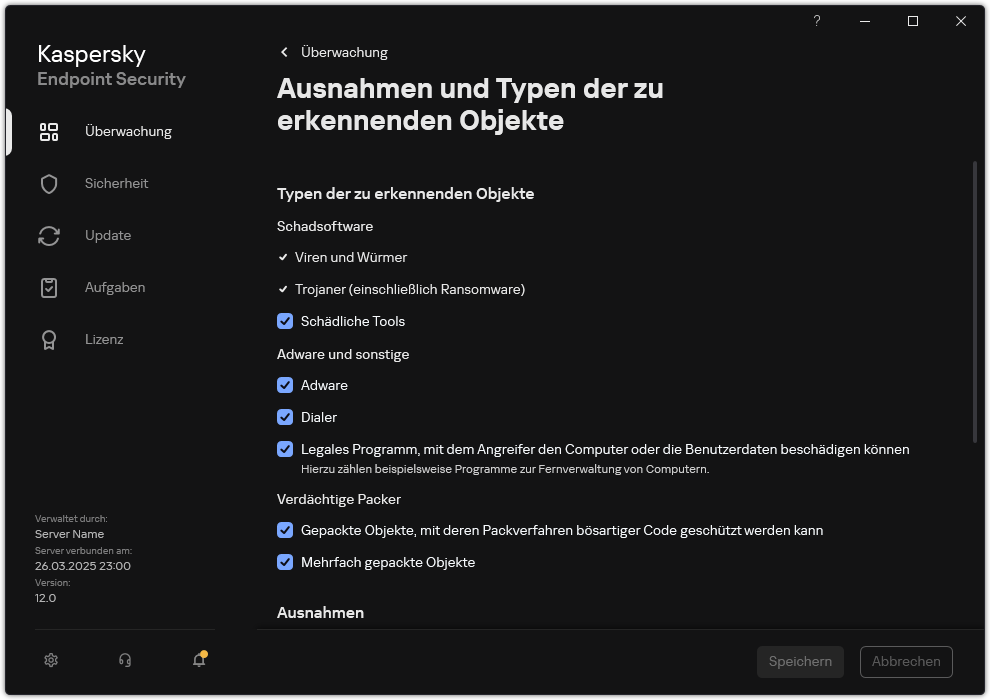Disable detection of Mehrfach gepackte Objekte
The width and height of the screenshot is (990, 700).
tap(285, 562)
